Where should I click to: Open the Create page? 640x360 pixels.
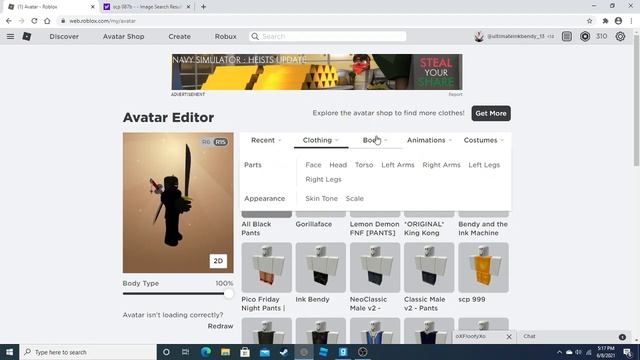[x=180, y=36]
